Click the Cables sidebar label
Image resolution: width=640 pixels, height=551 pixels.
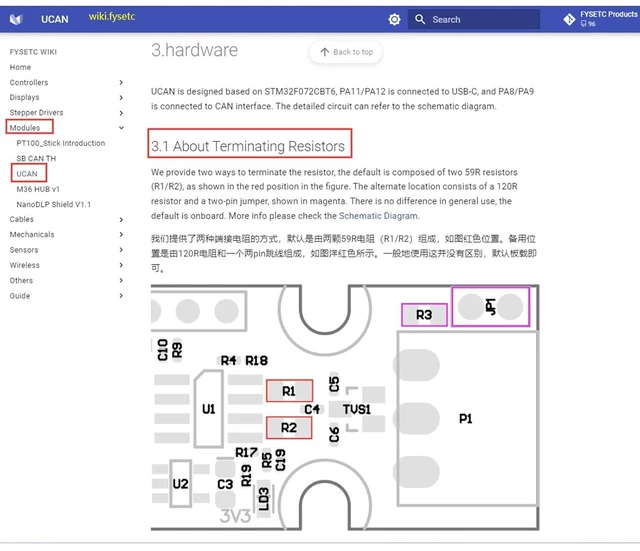[22, 220]
